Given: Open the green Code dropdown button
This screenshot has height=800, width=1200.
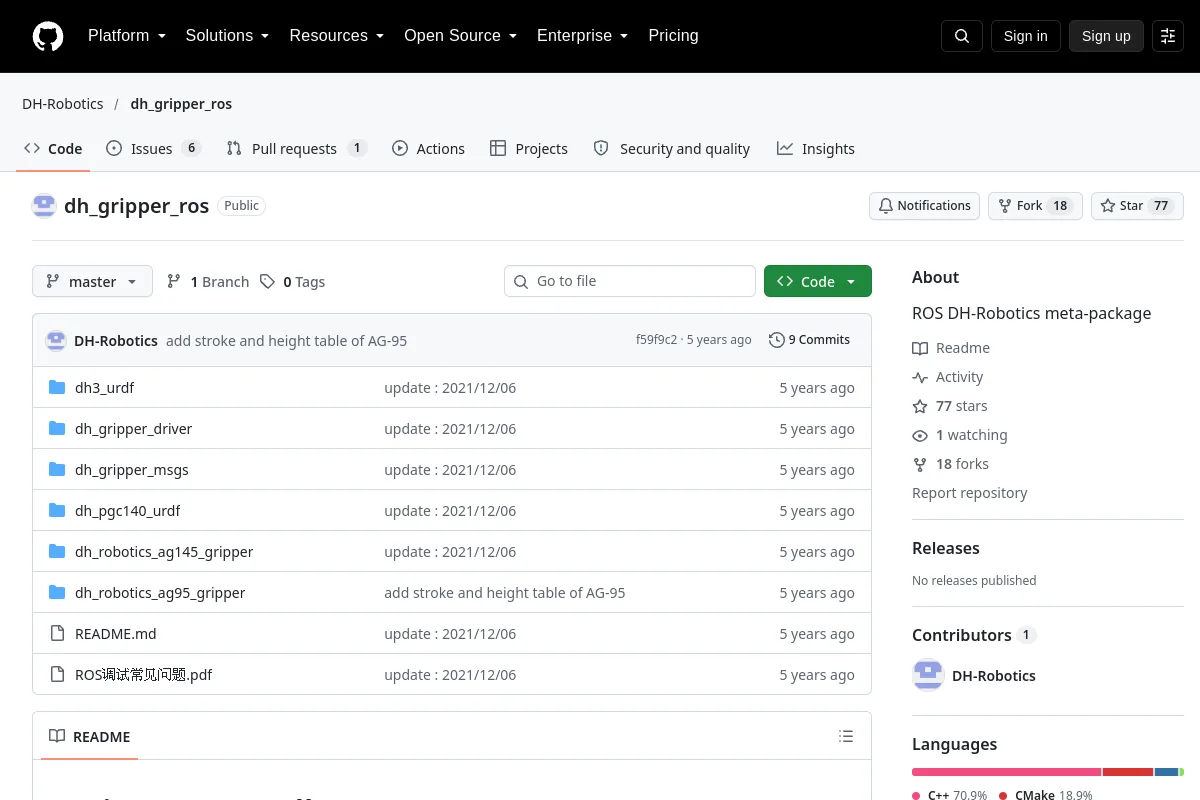Looking at the screenshot, I should pyautogui.click(x=818, y=282).
